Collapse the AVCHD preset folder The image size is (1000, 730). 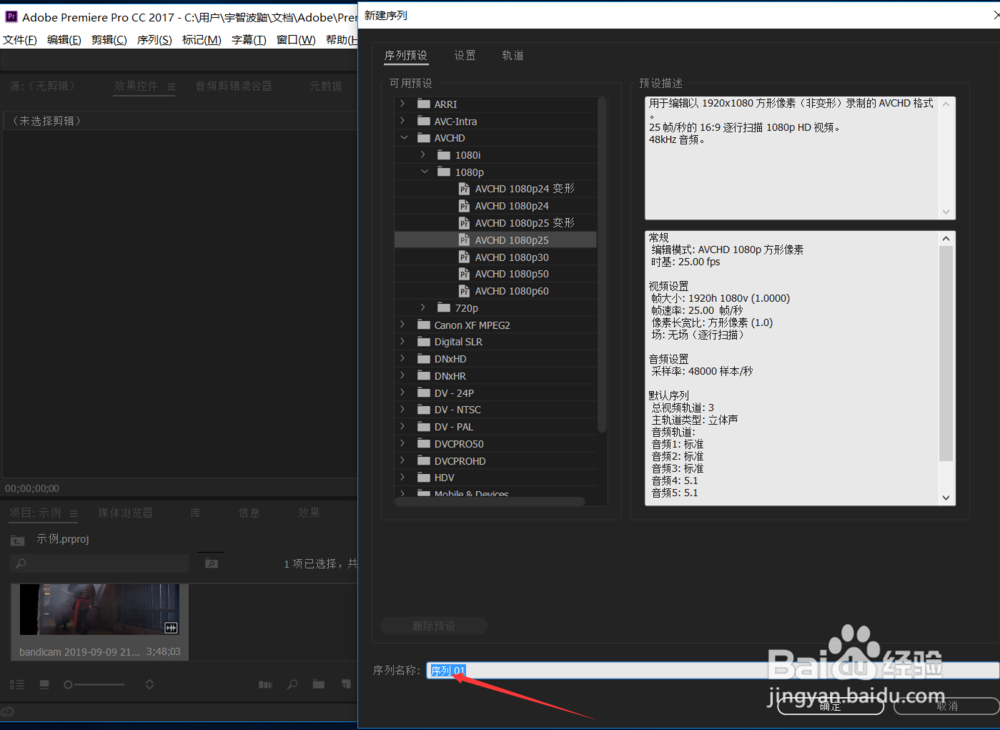click(x=404, y=138)
